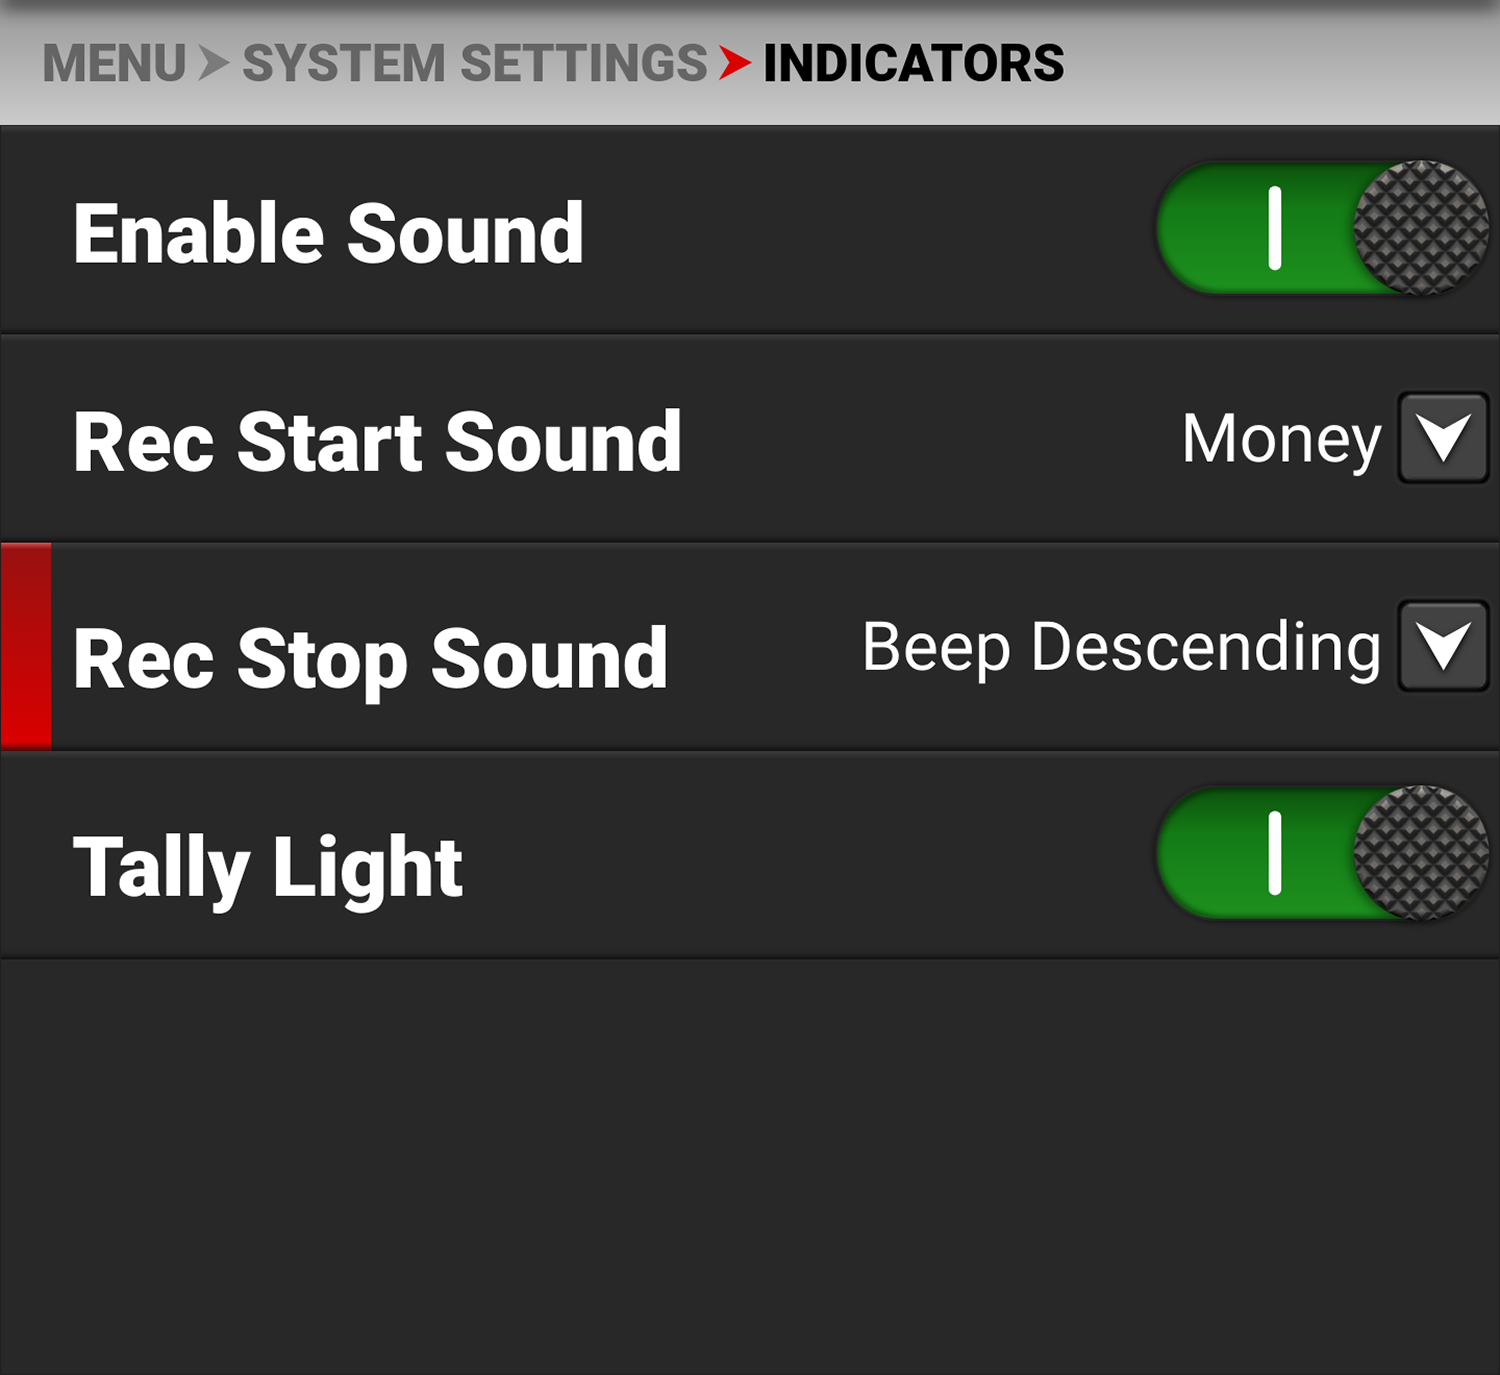Click the white on-mark inside Enable Sound switch
1500x1375 pixels.
coord(1274,229)
